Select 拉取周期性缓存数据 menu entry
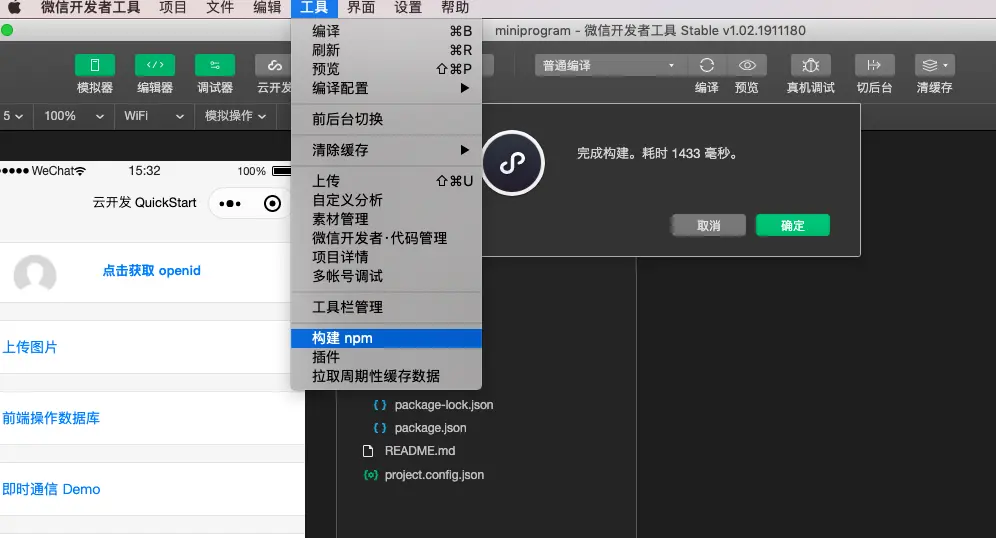Screen dimensions: 996x538 (386, 377)
